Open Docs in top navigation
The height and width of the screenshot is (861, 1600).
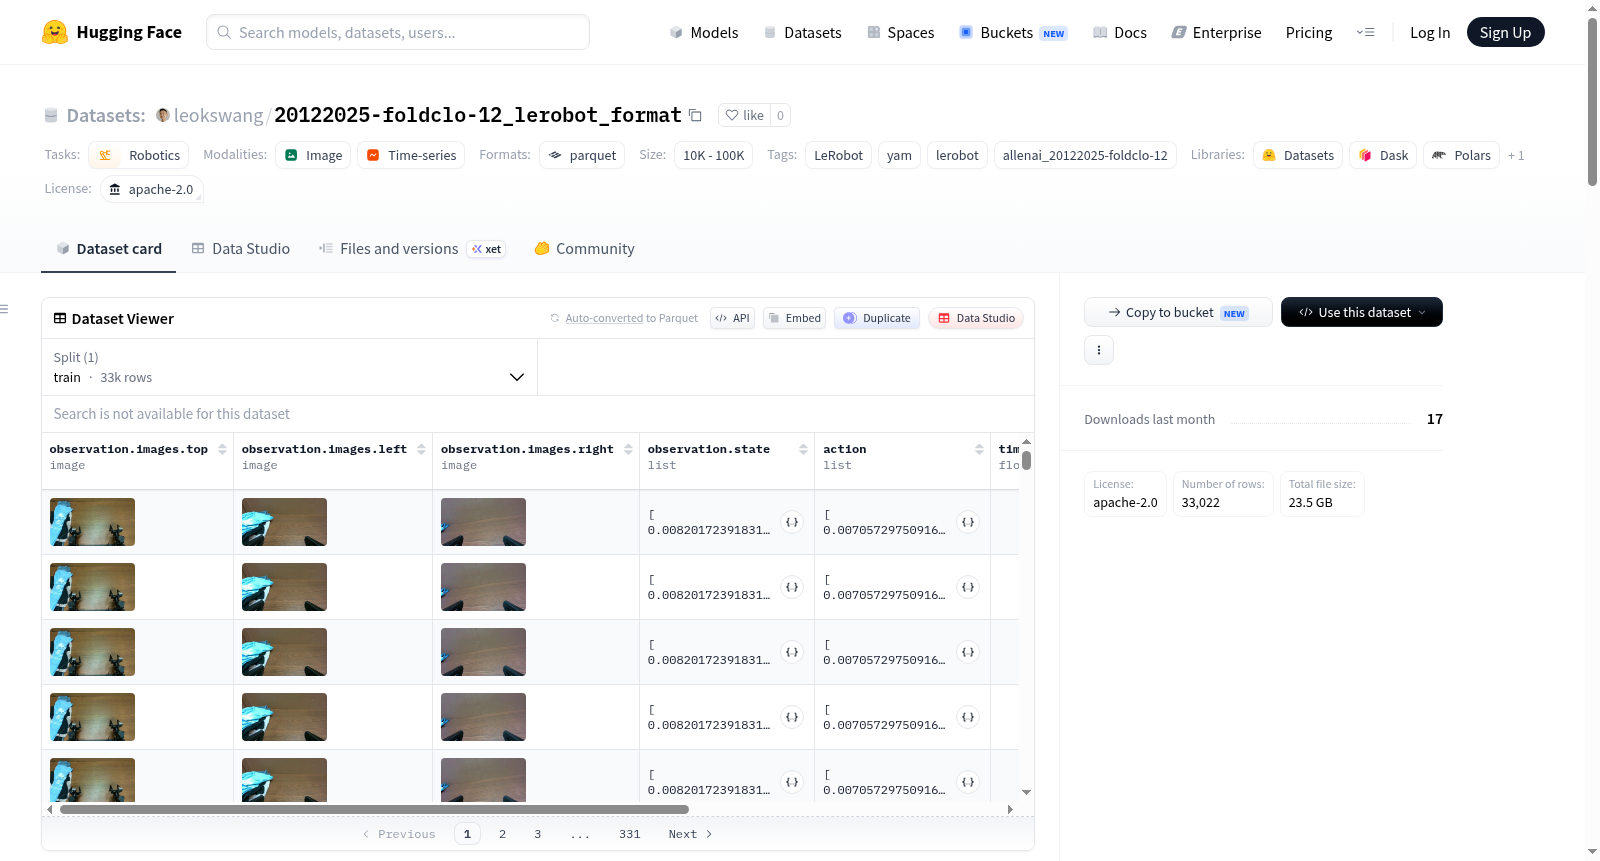[x=1119, y=32]
